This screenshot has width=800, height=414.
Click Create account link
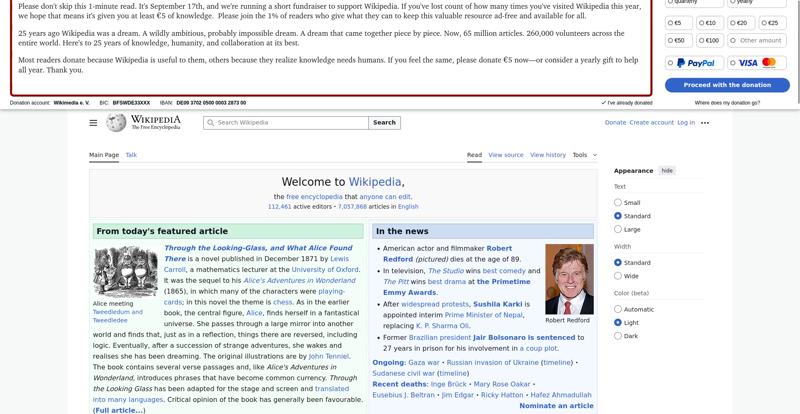652,123
